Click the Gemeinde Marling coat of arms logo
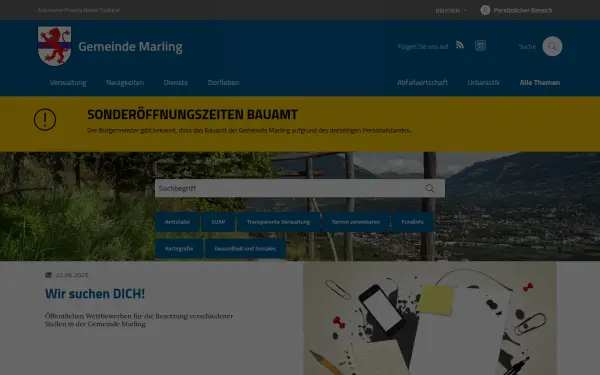Image resolution: width=600 pixels, height=375 pixels. 54,46
